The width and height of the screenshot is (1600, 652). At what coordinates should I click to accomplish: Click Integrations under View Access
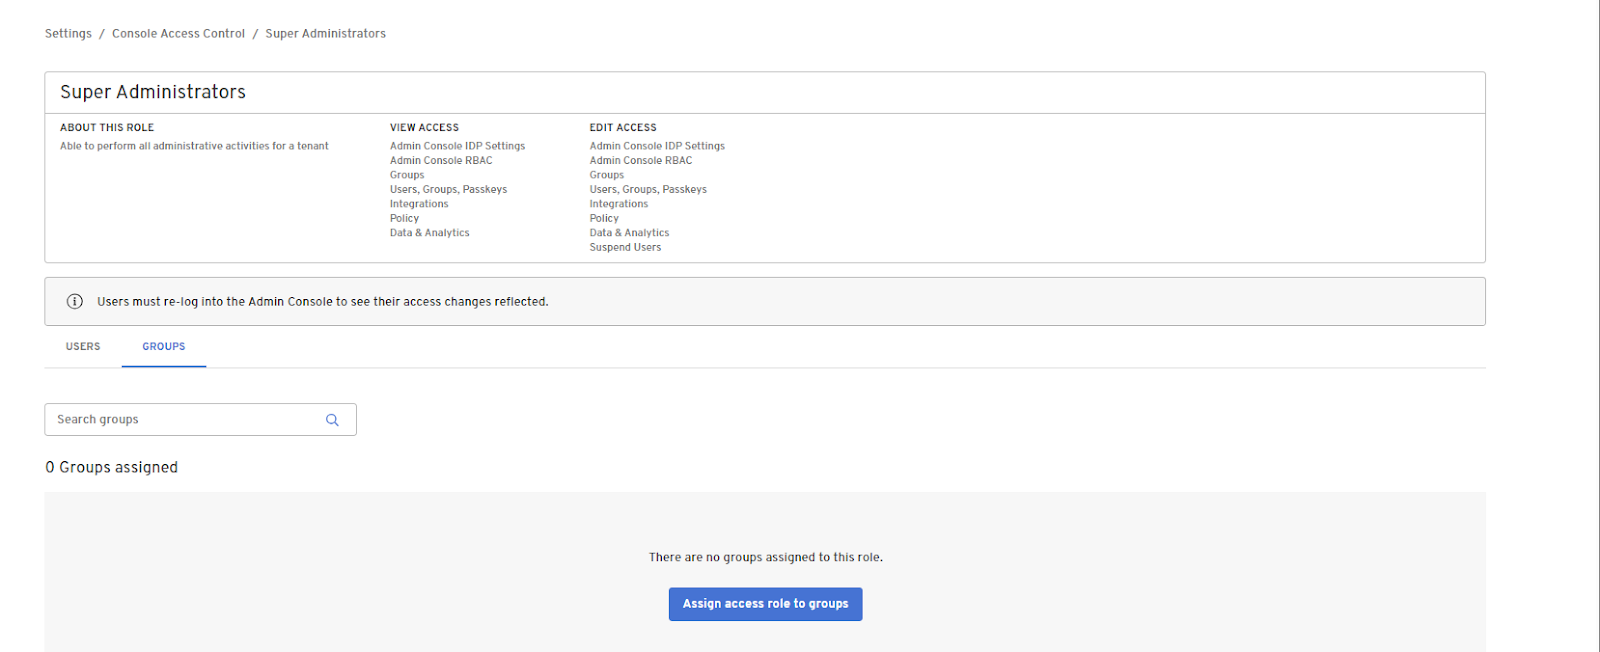pyautogui.click(x=419, y=204)
